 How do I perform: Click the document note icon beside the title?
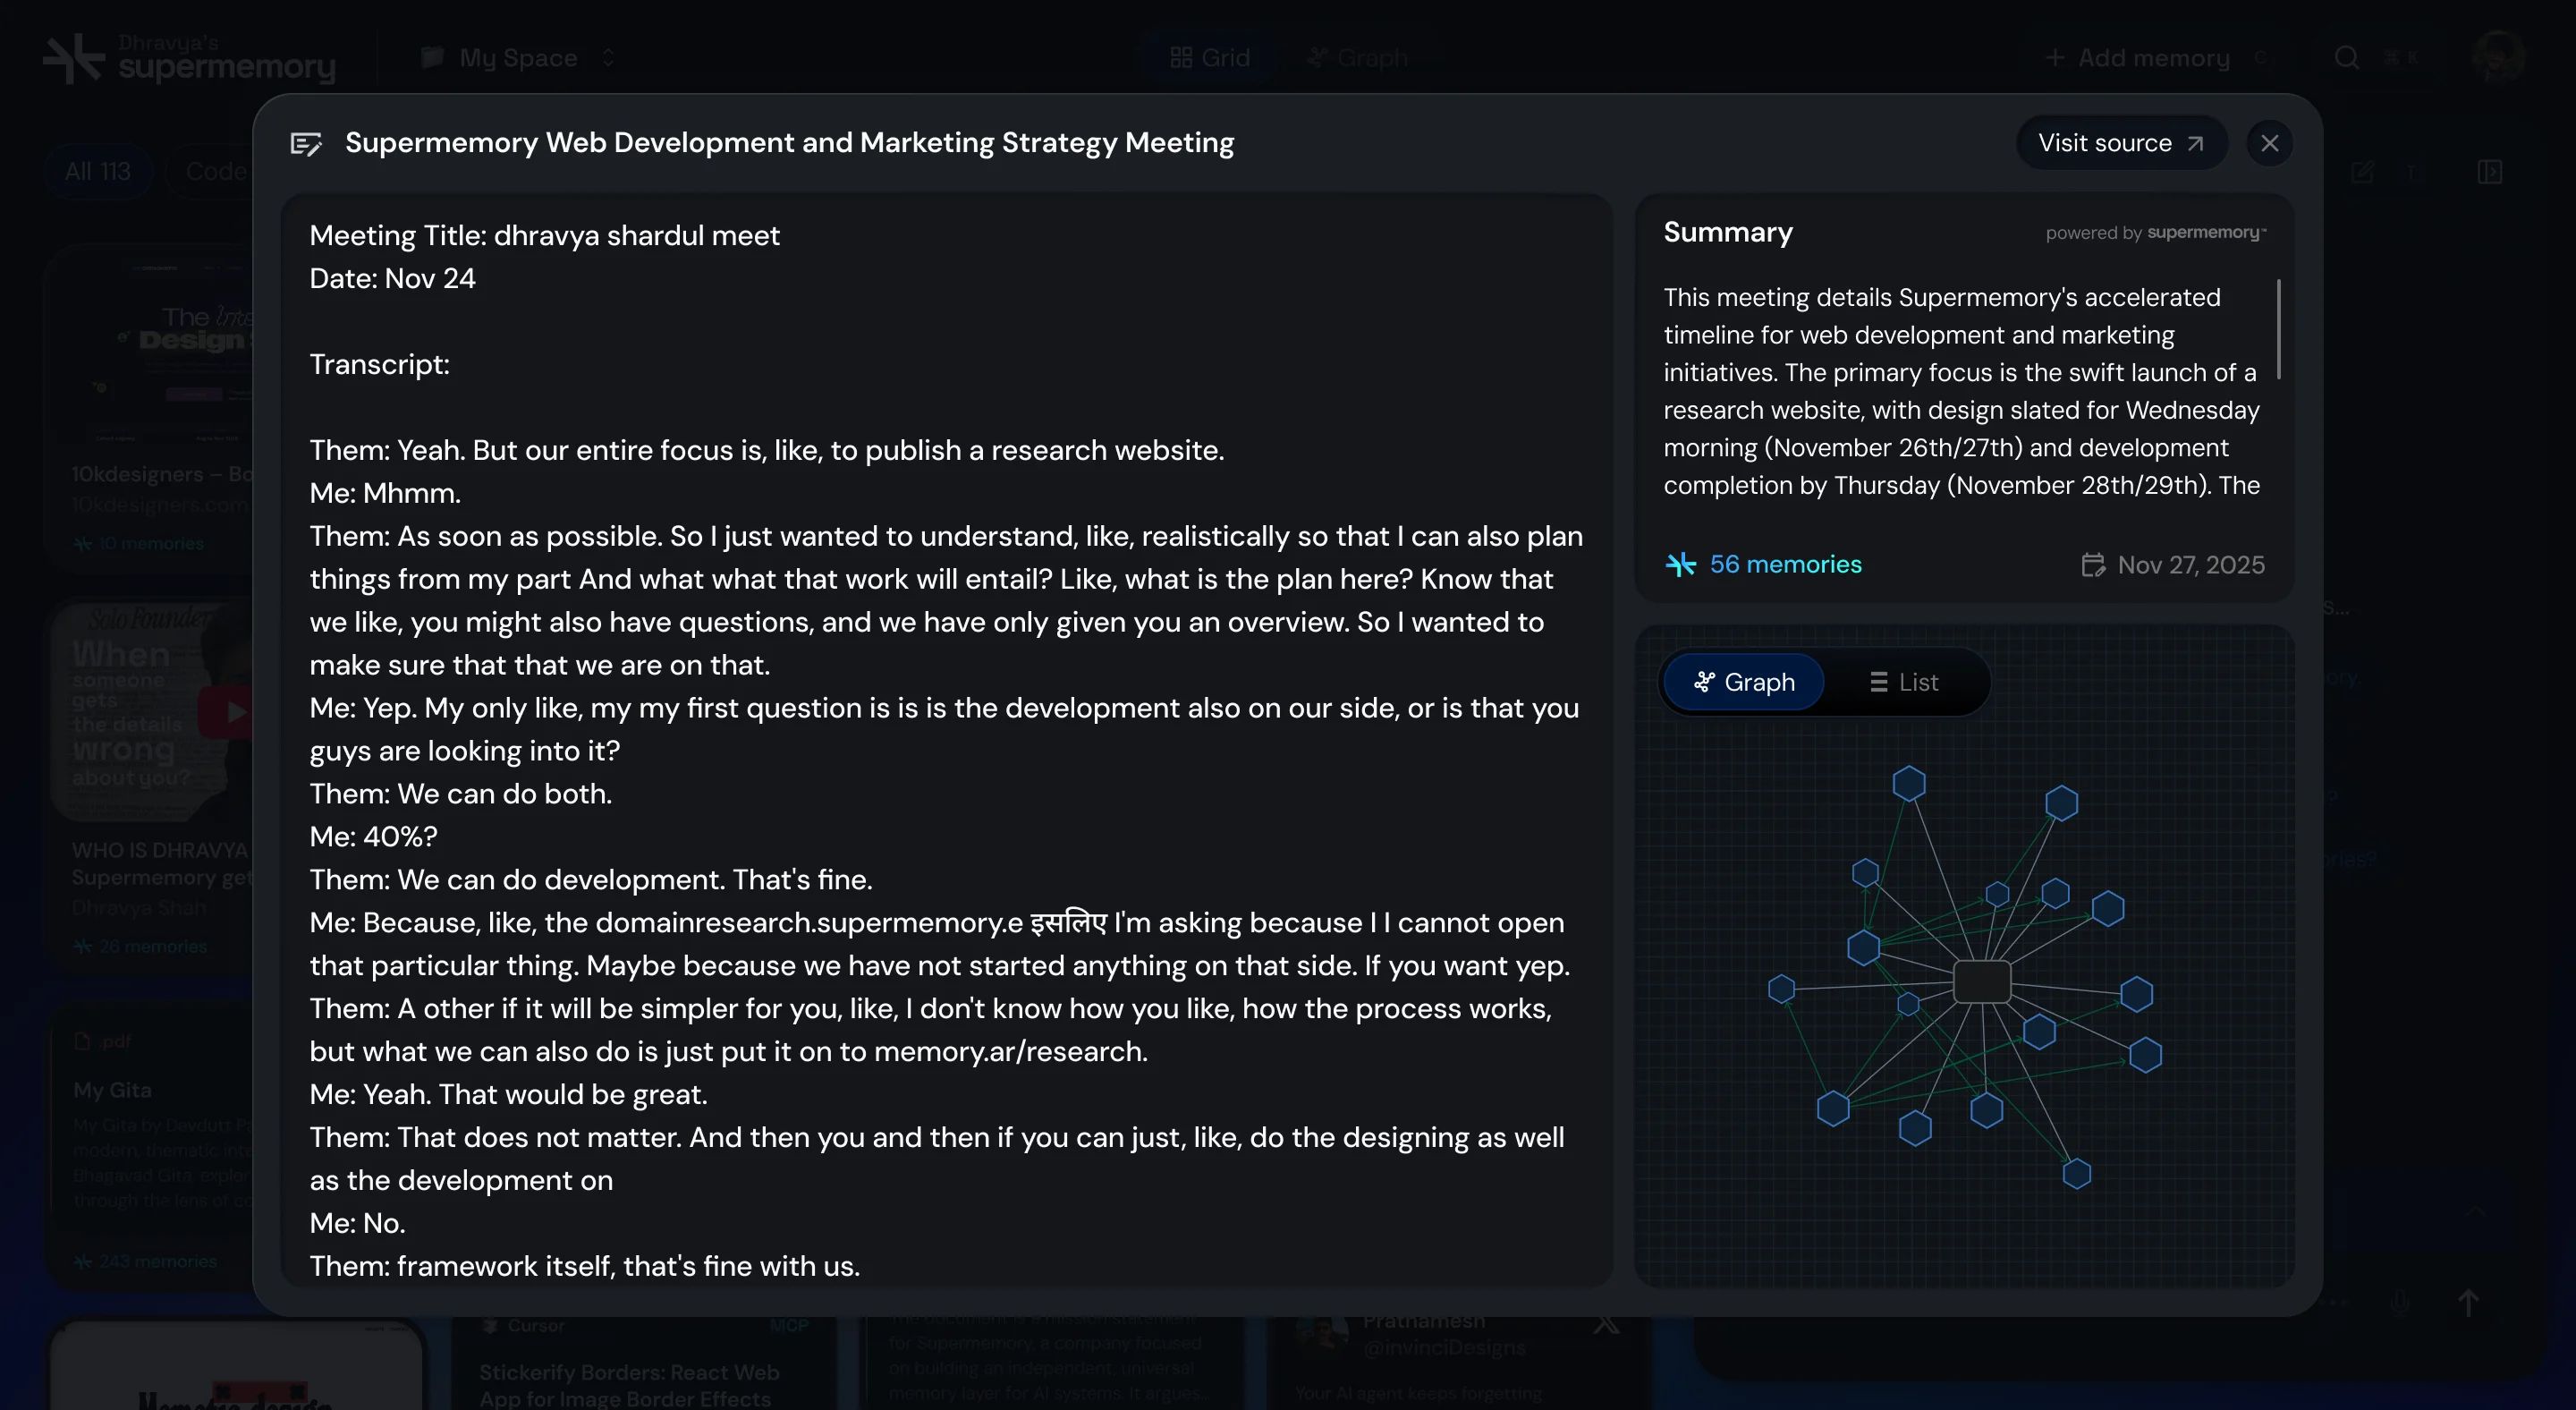pos(306,144)
